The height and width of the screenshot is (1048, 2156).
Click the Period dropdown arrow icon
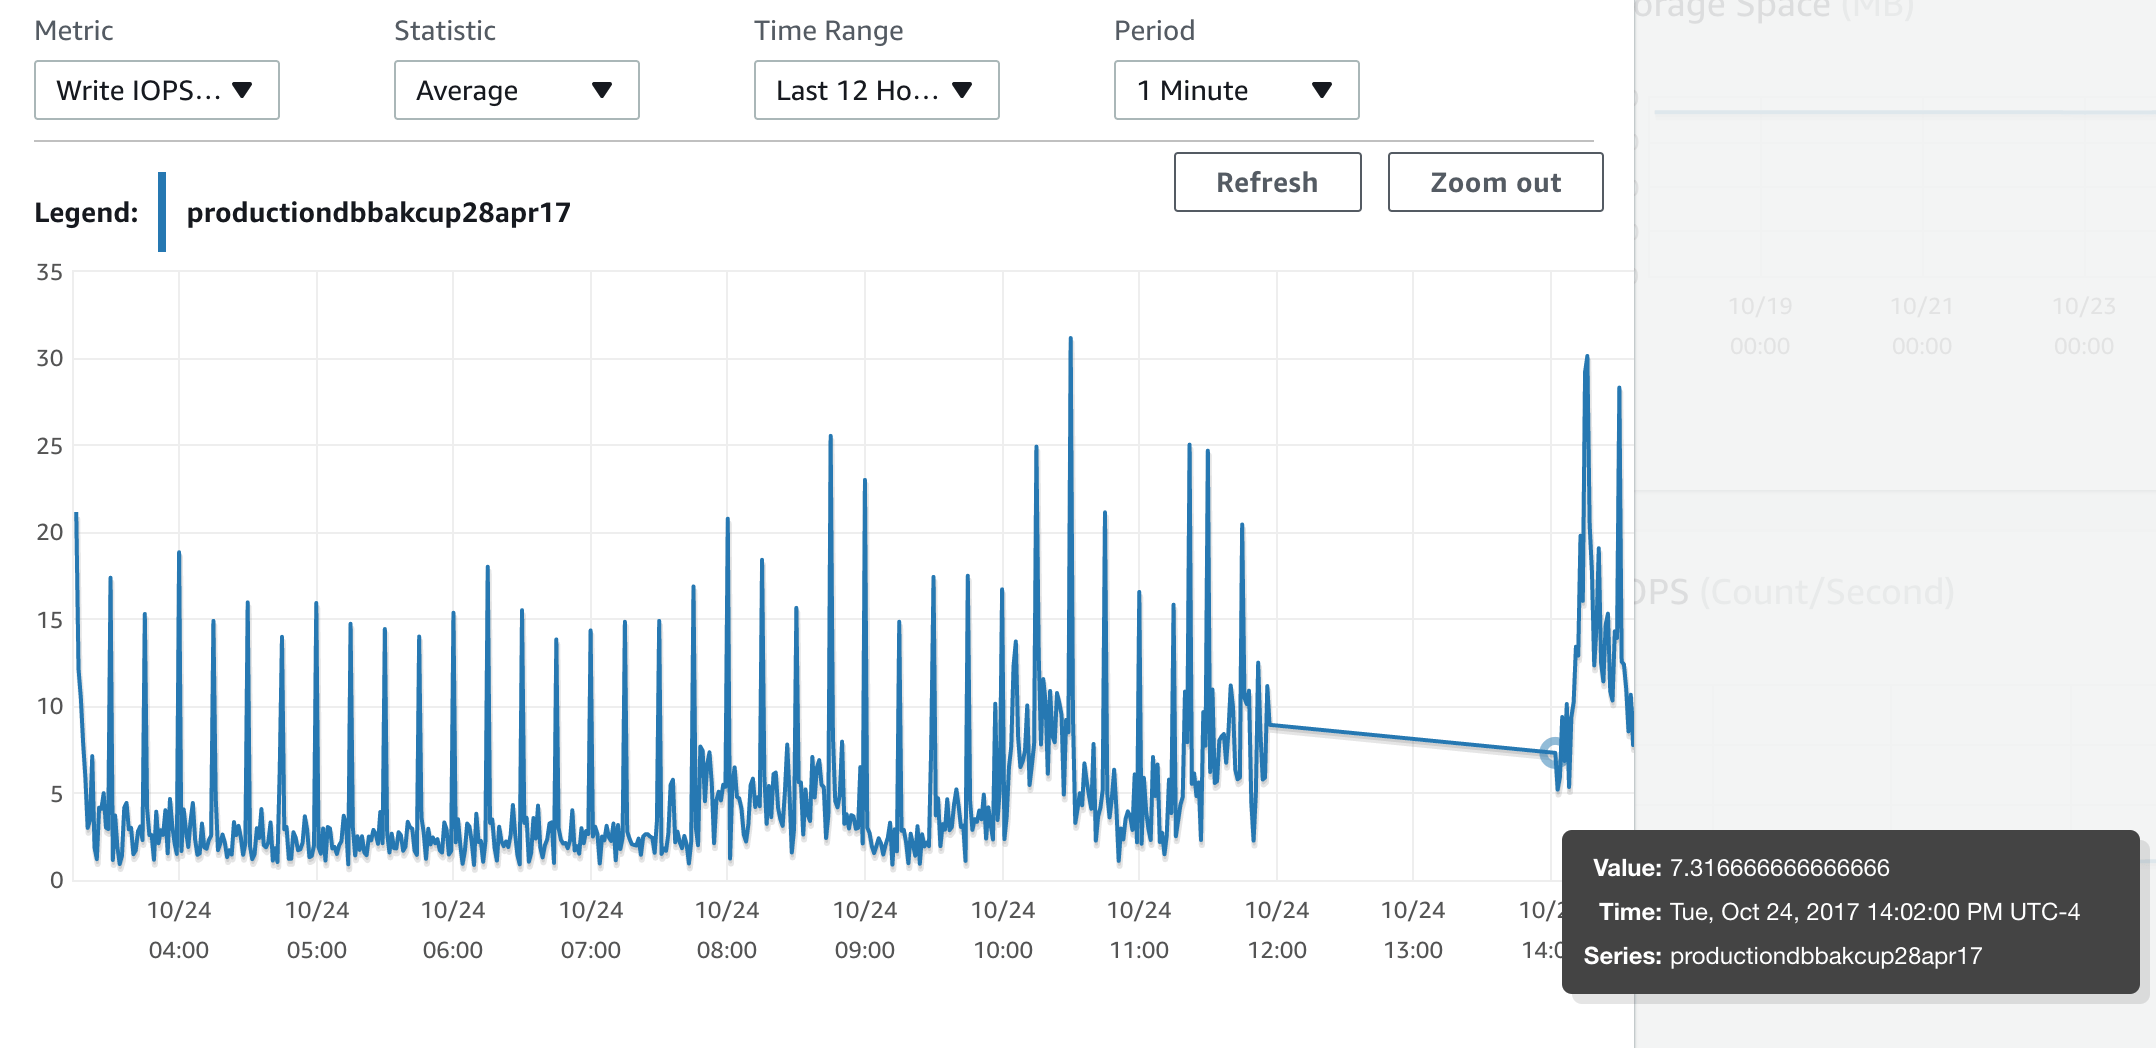point(1322,90)
